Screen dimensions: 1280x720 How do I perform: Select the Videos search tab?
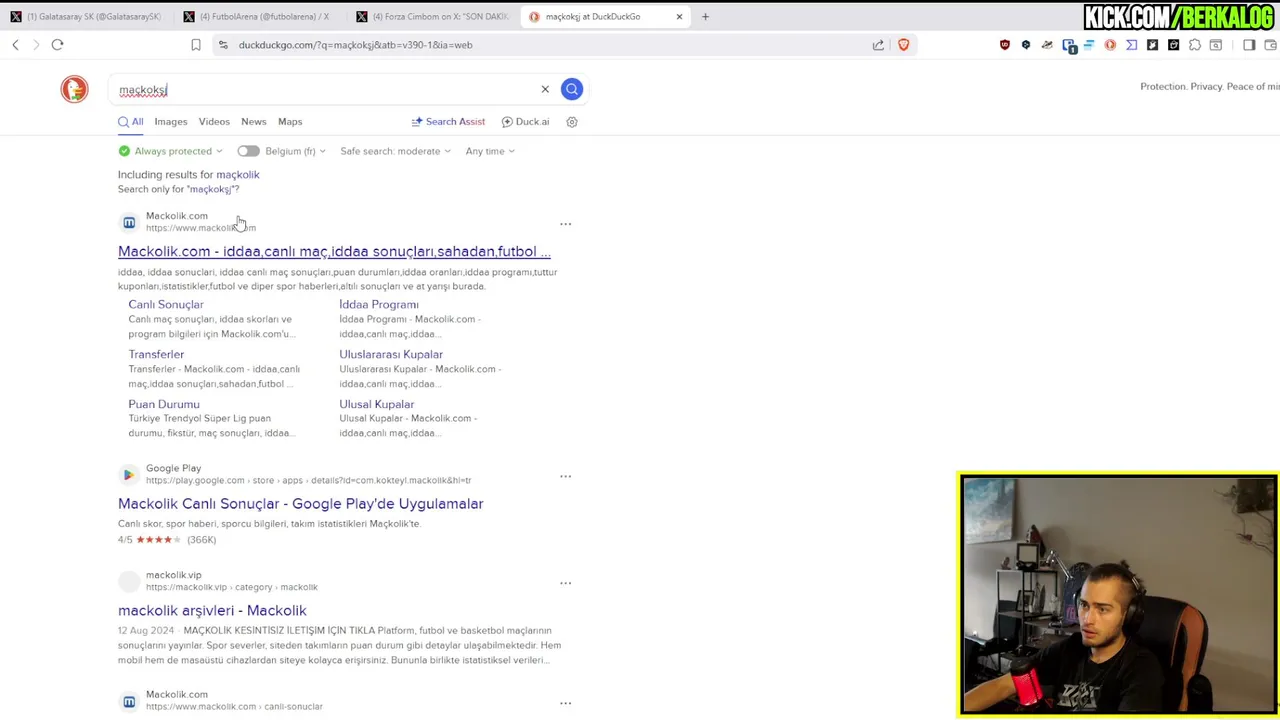click(214, 122)
